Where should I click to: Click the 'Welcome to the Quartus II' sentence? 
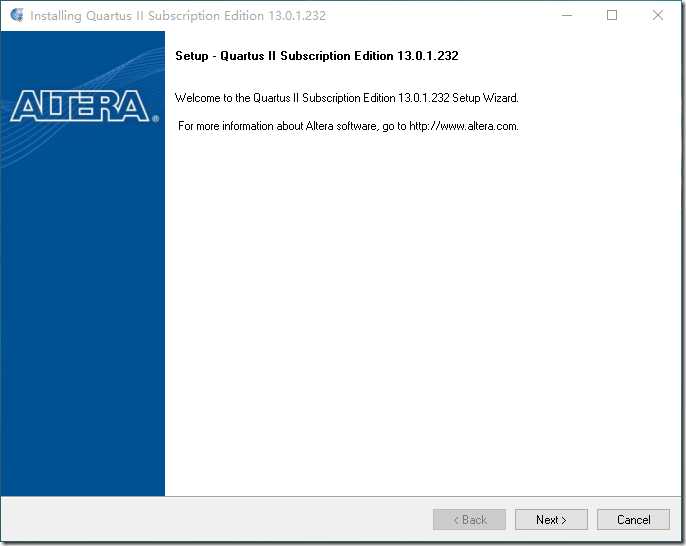click(346, 98)
